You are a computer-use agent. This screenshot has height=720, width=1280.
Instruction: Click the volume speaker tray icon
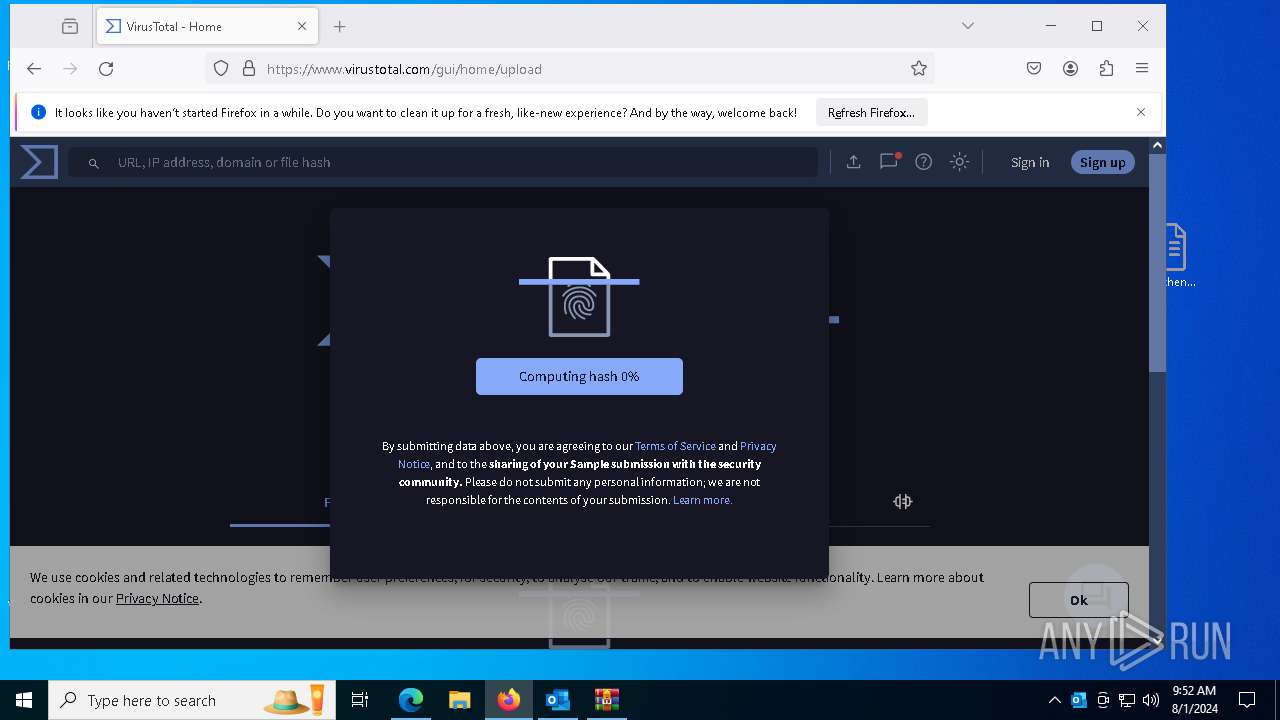click(x=1151, y=700)
